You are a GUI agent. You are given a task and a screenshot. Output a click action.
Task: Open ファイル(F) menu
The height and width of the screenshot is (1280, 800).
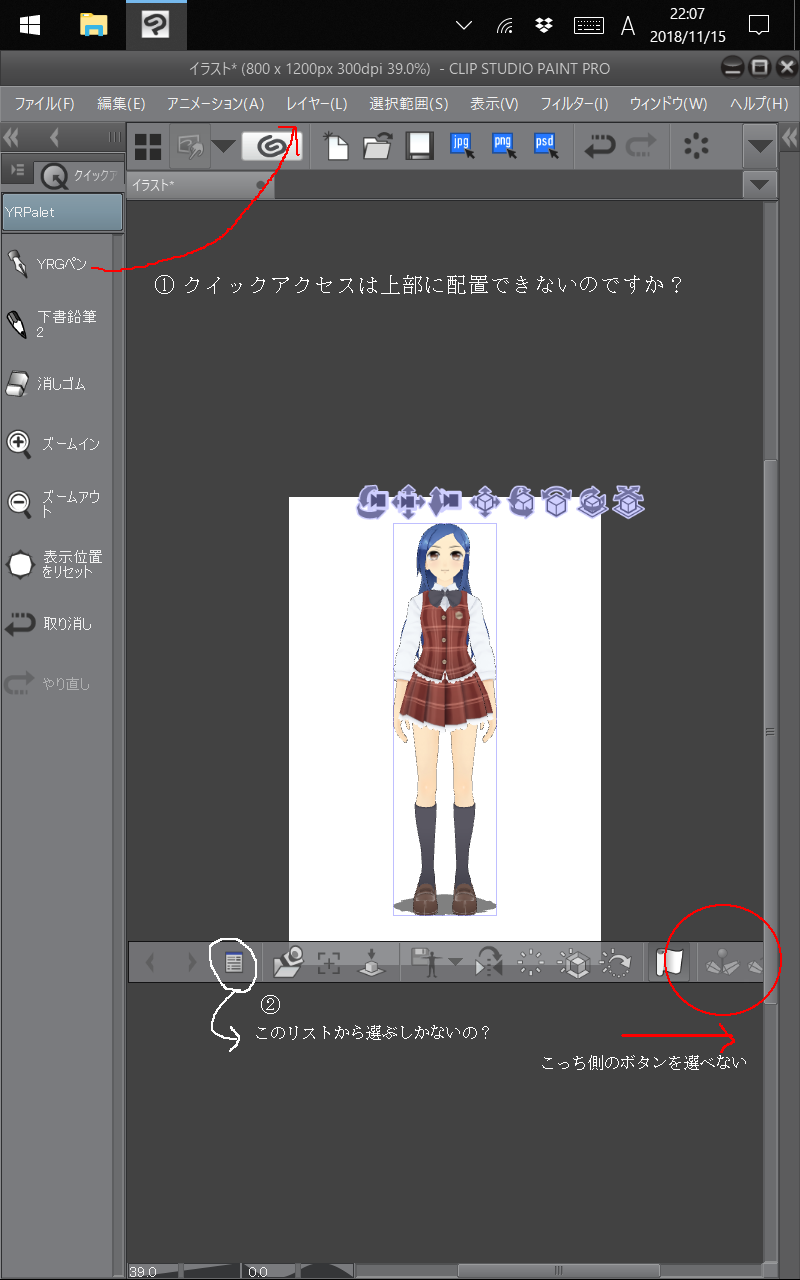coord(45,104)
